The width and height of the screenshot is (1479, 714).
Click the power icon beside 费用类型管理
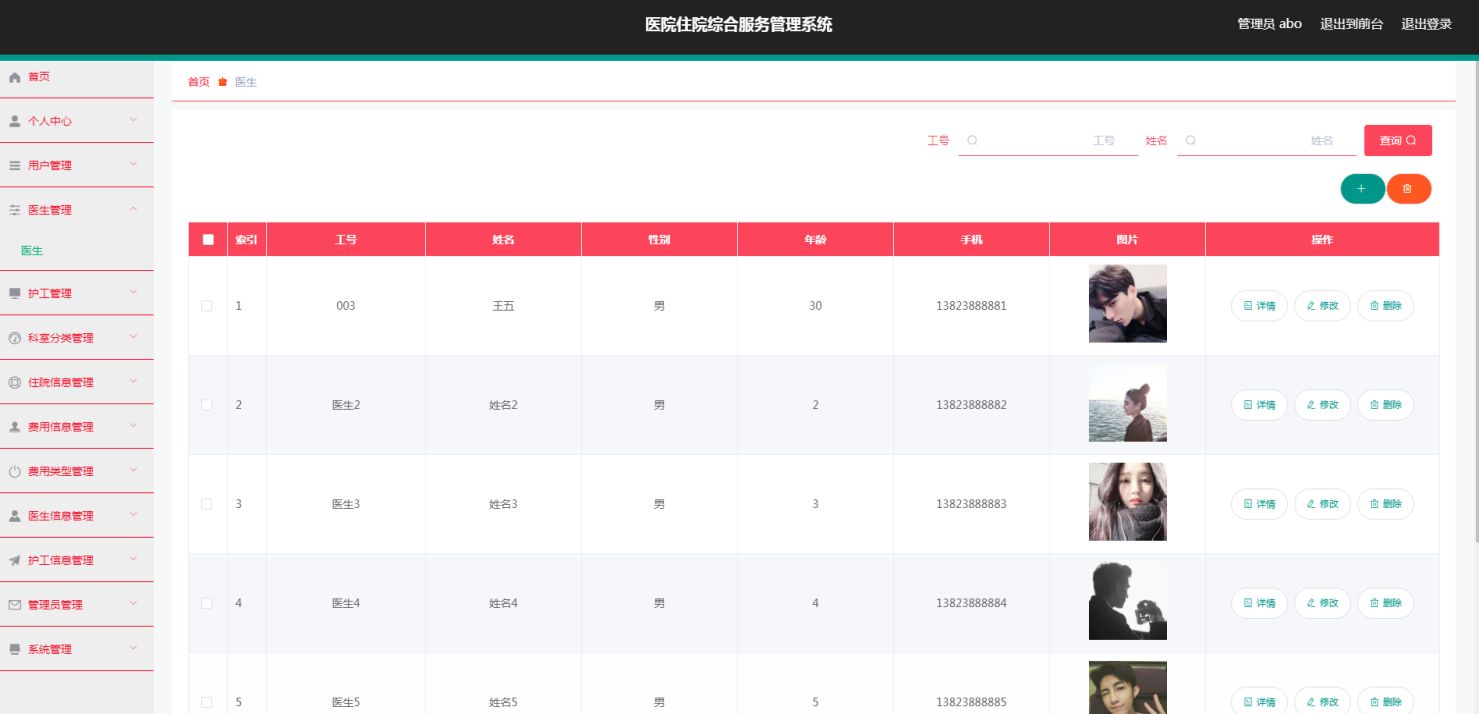point(14,472)
